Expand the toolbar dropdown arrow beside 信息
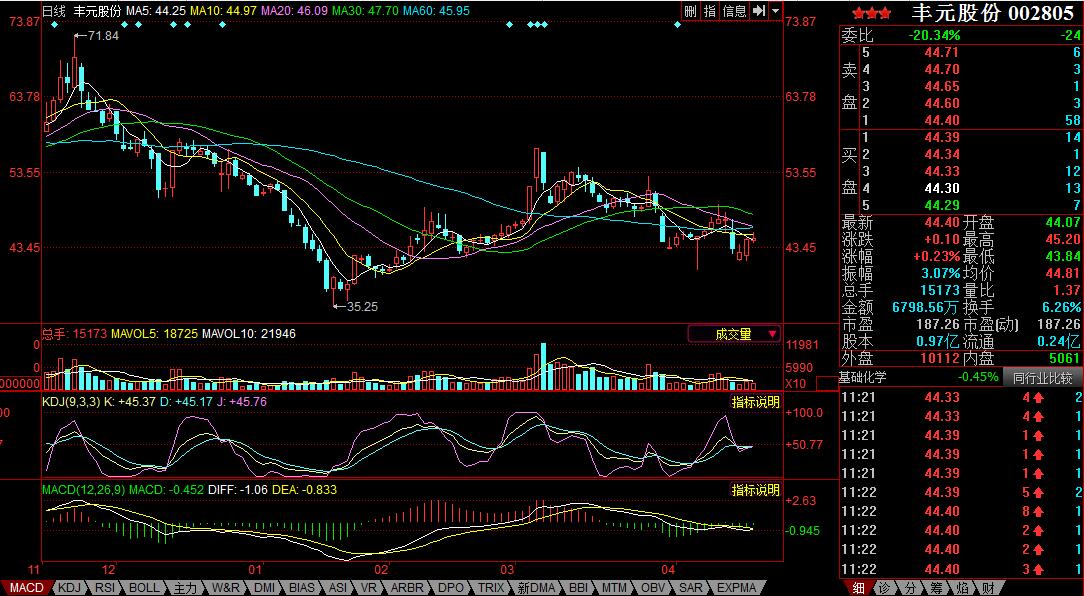This screenshot has height=596, width=1084. coord(776,10)
